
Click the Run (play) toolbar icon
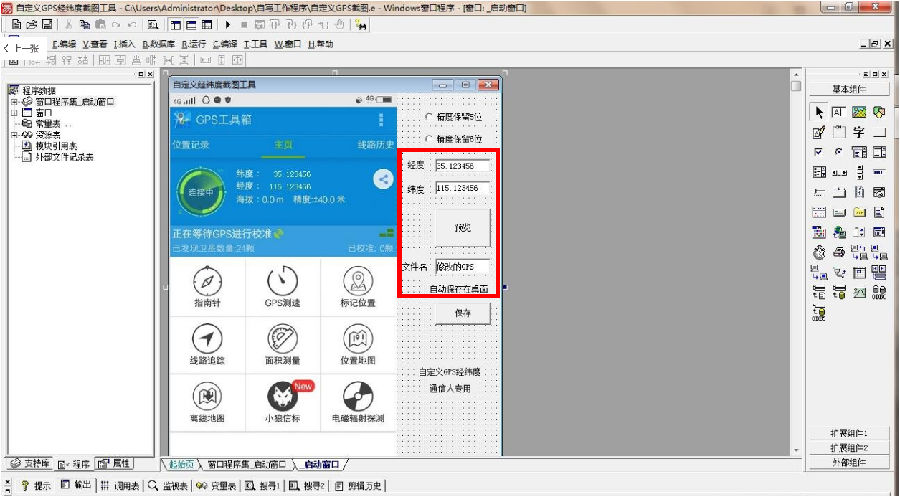pyautogui.click(x=228, y=25)
